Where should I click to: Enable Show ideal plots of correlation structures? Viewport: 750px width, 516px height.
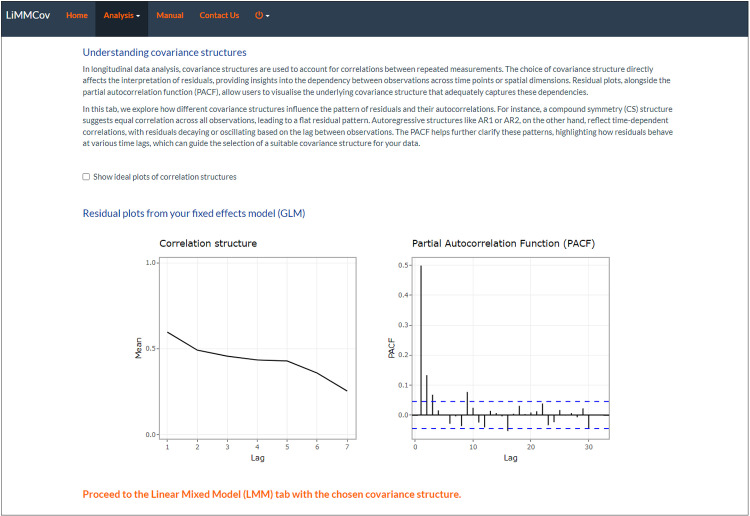86,177
